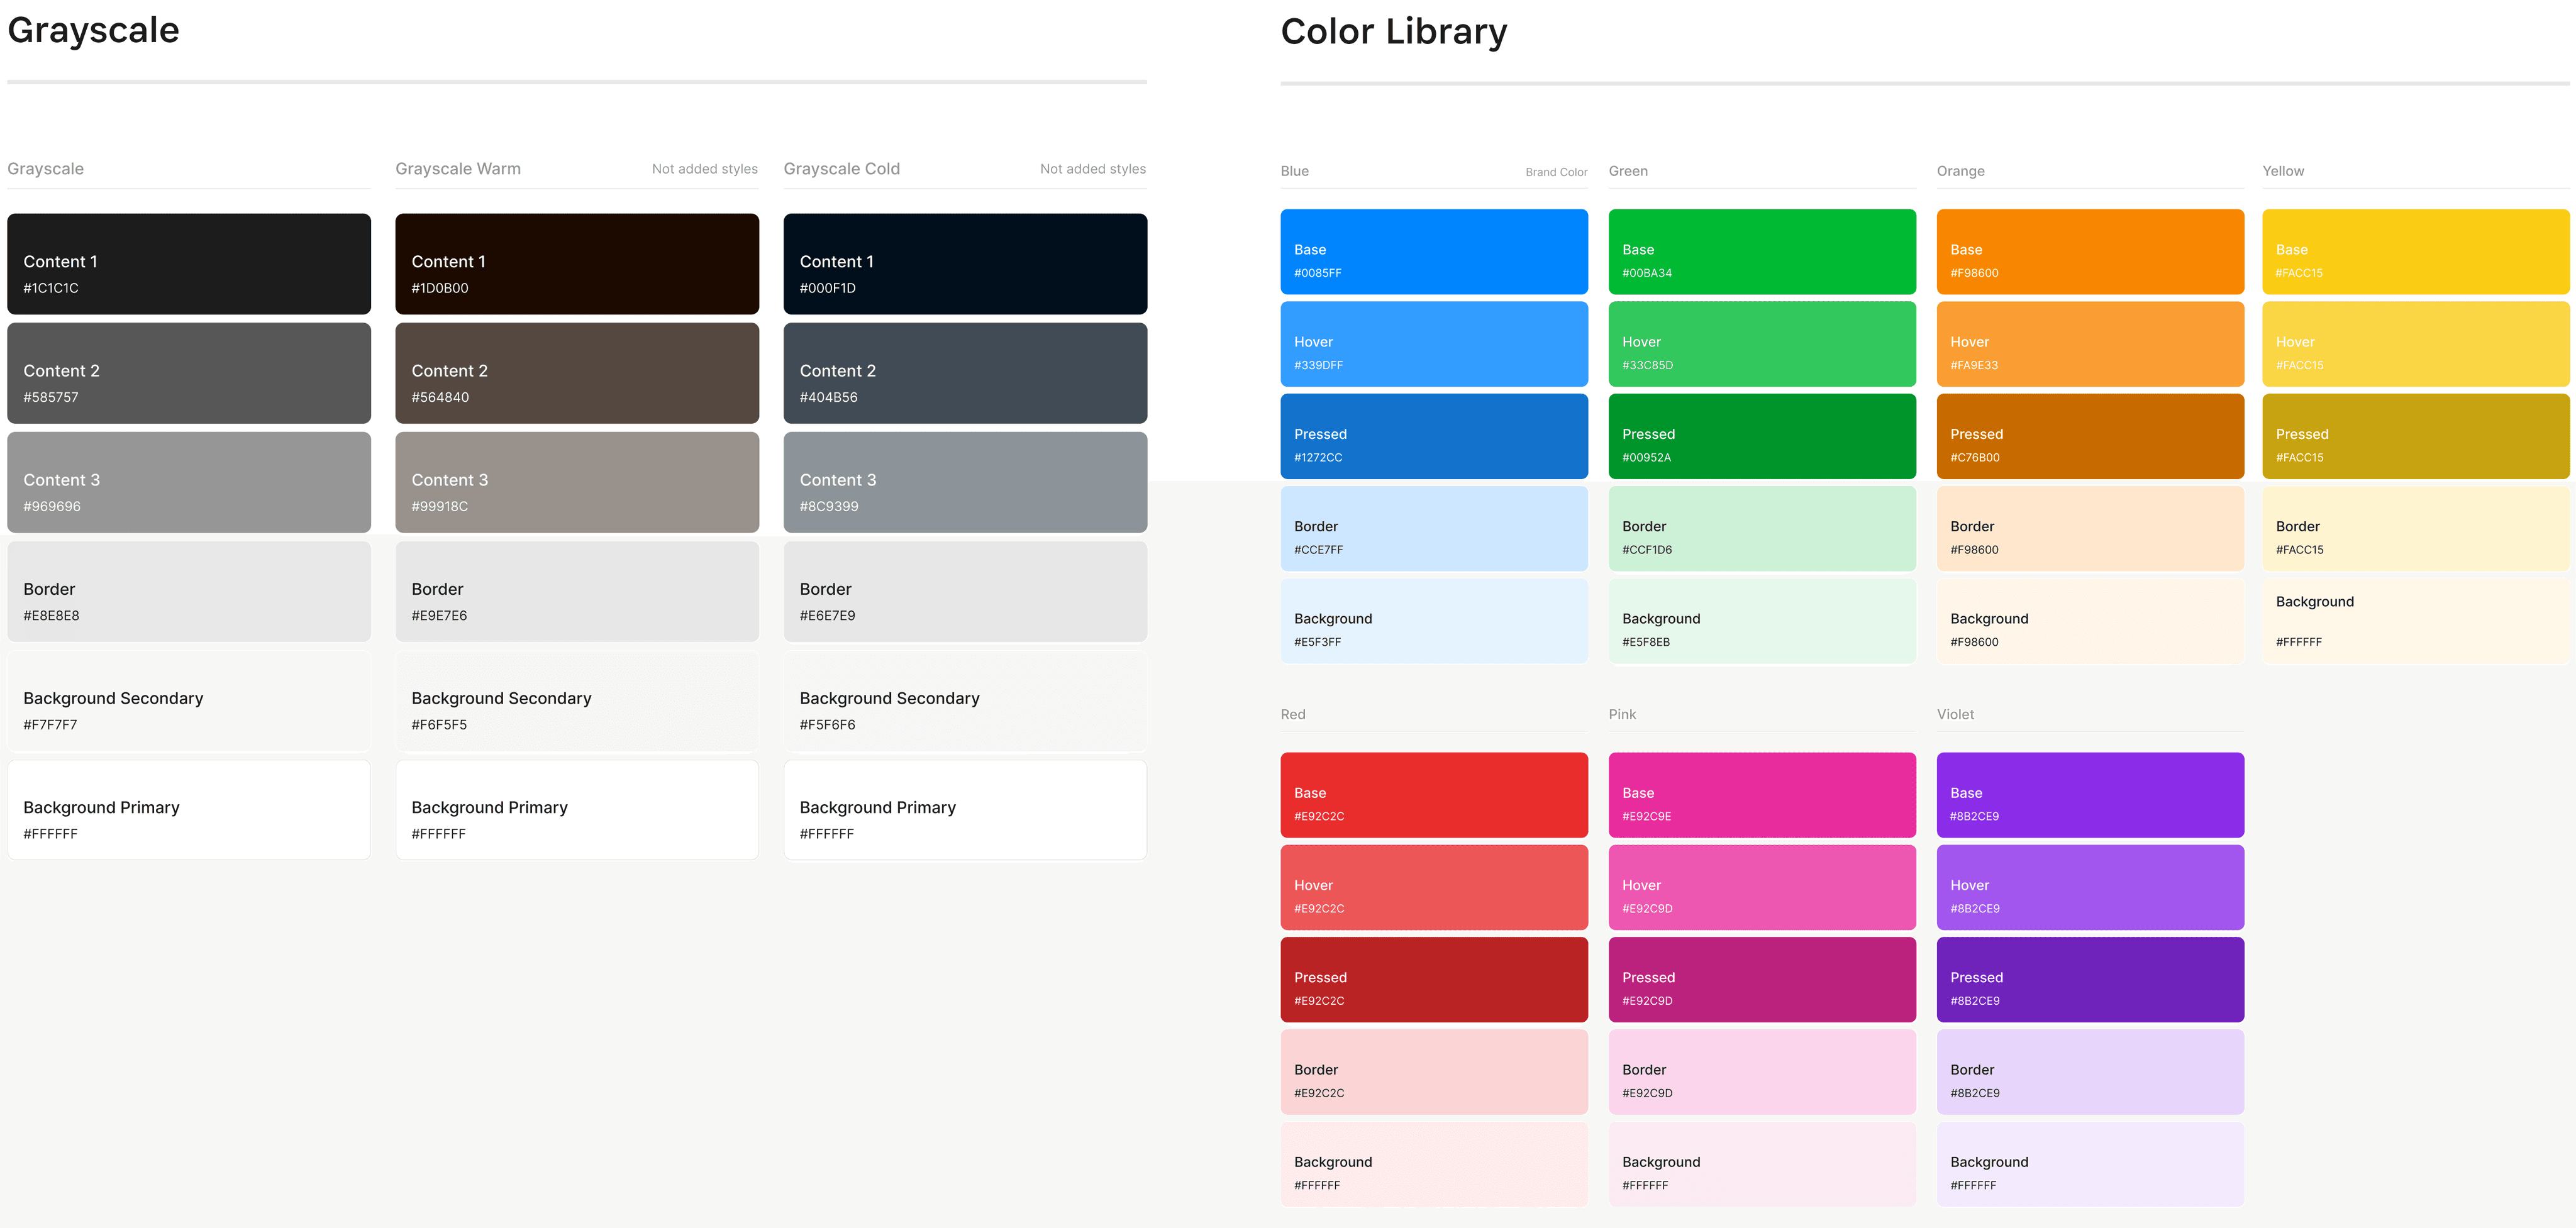This screenshot has height=1228, width=2576.
Task: Click the Red Base #E92C2C swatch
Action: (x=1433, y=795)
